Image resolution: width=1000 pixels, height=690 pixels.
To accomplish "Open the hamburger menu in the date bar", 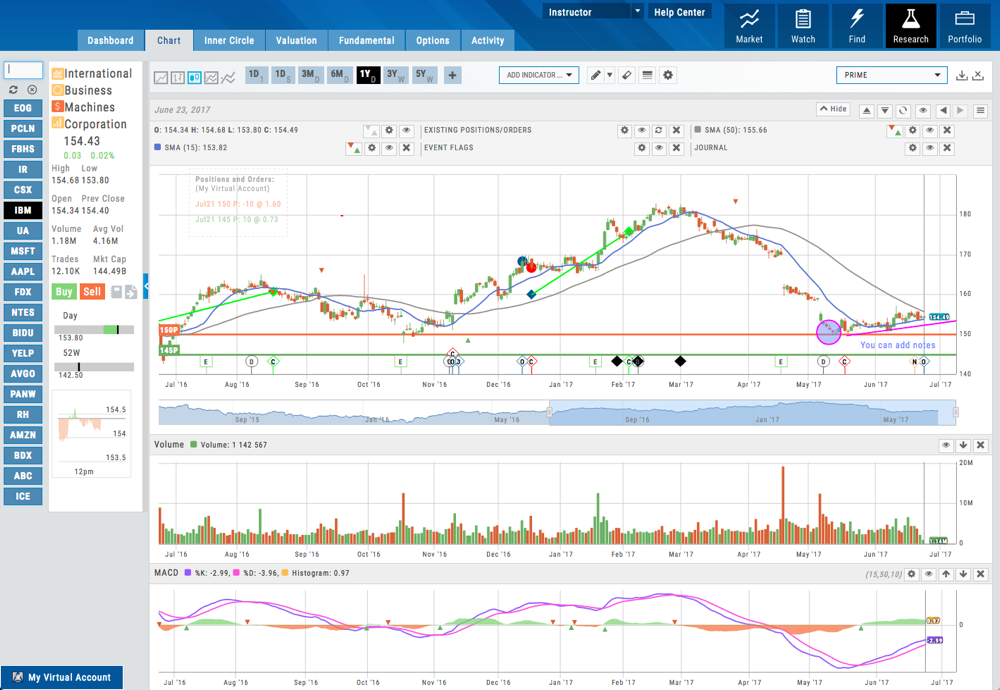I will point(980,110).
